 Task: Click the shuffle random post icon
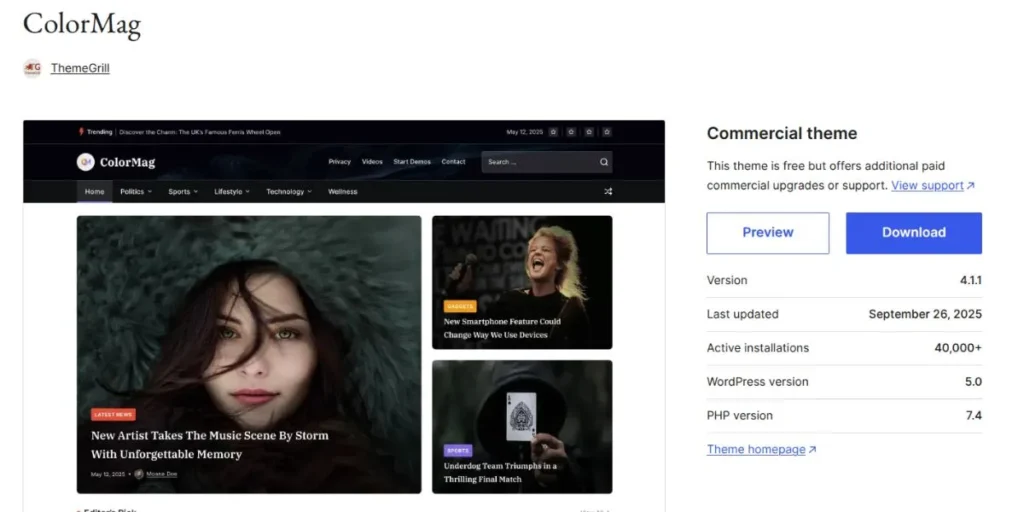click(x=608, y=192)
